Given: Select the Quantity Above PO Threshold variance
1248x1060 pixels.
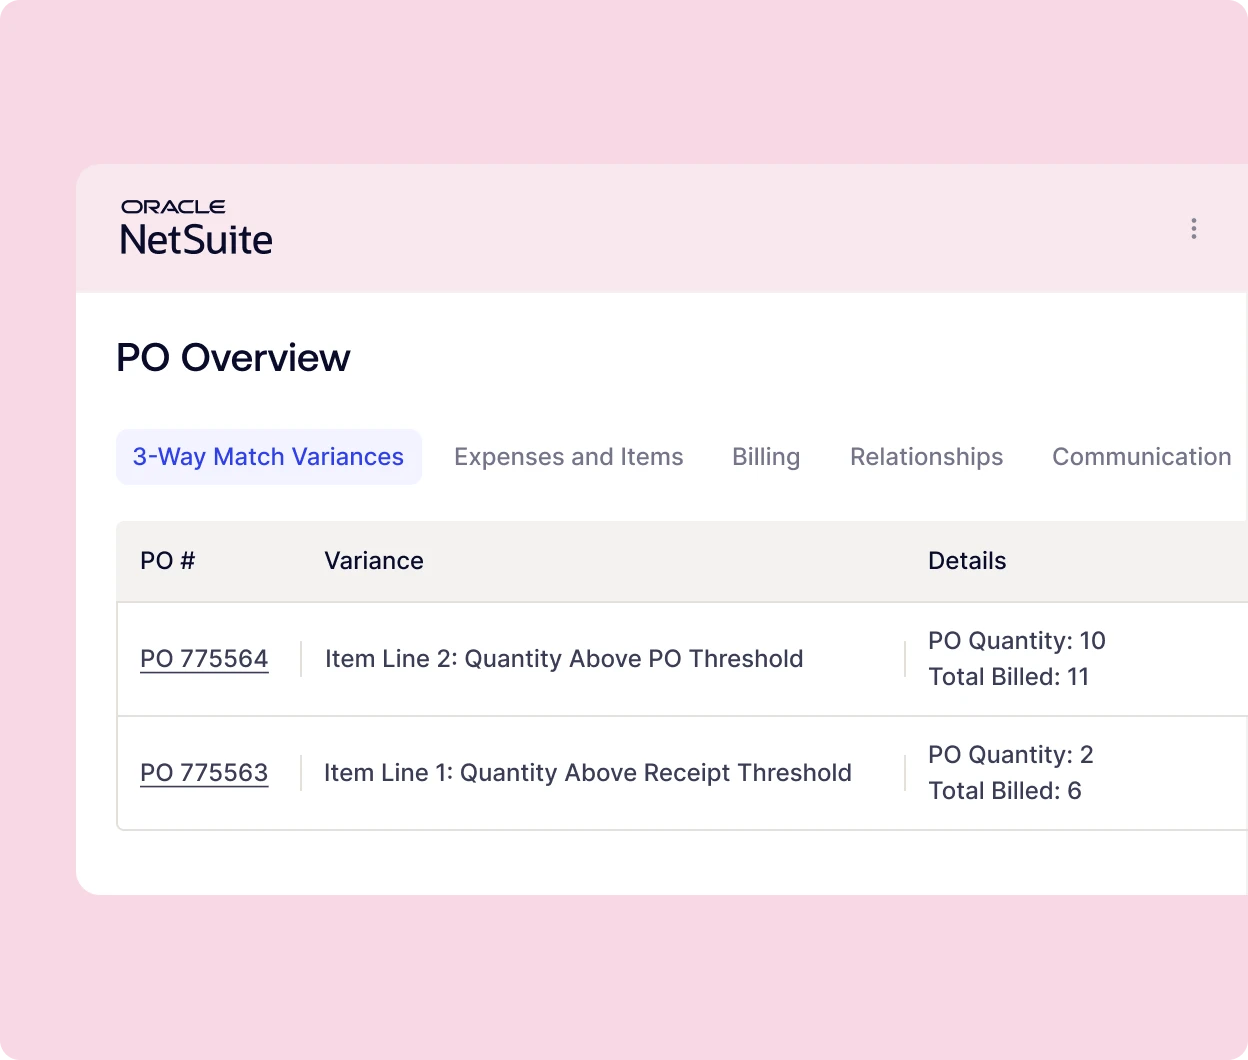Looking at the screenshot, I should [x=564, y=659].
